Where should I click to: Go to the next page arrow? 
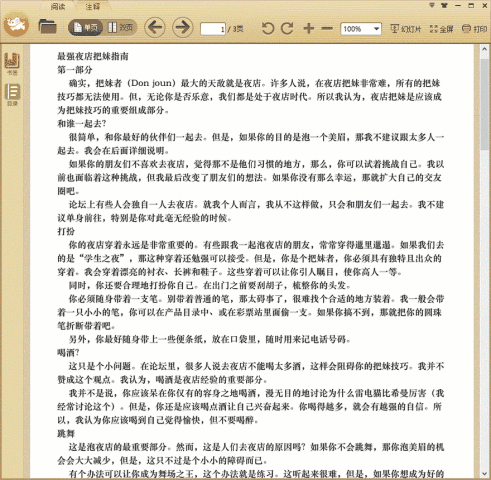[x=182, y=27]
